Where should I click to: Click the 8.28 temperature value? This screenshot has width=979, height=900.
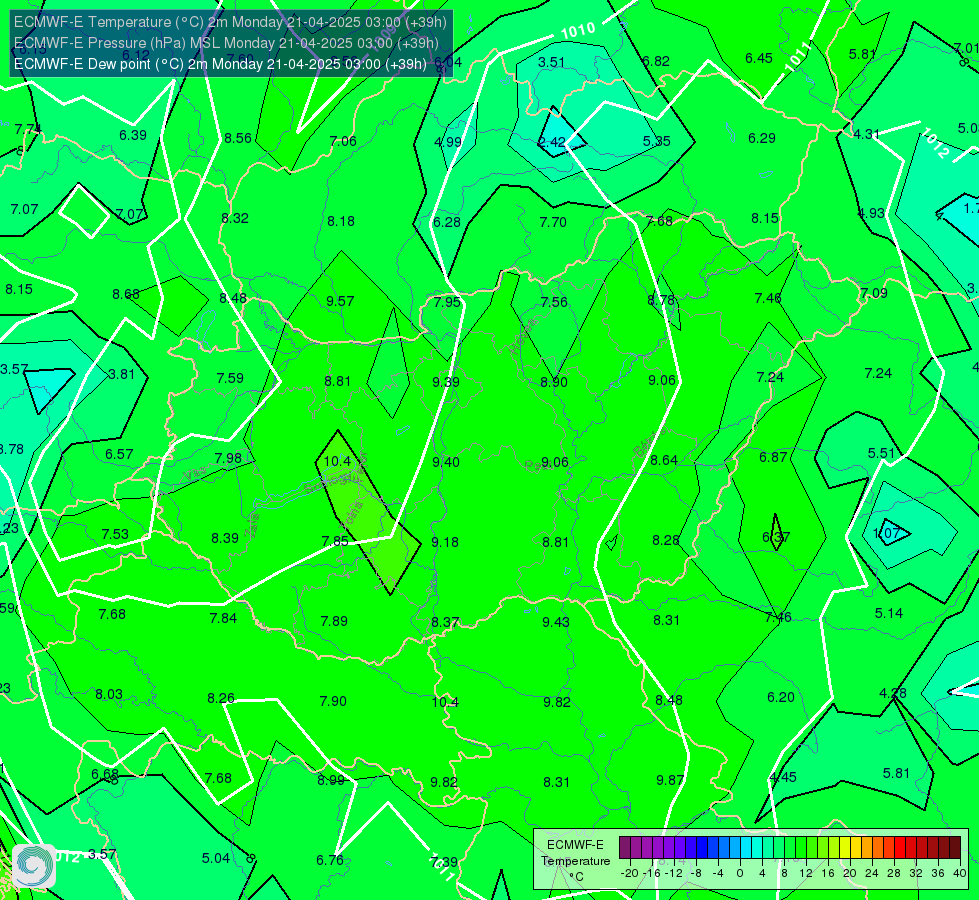pos(666,540)
